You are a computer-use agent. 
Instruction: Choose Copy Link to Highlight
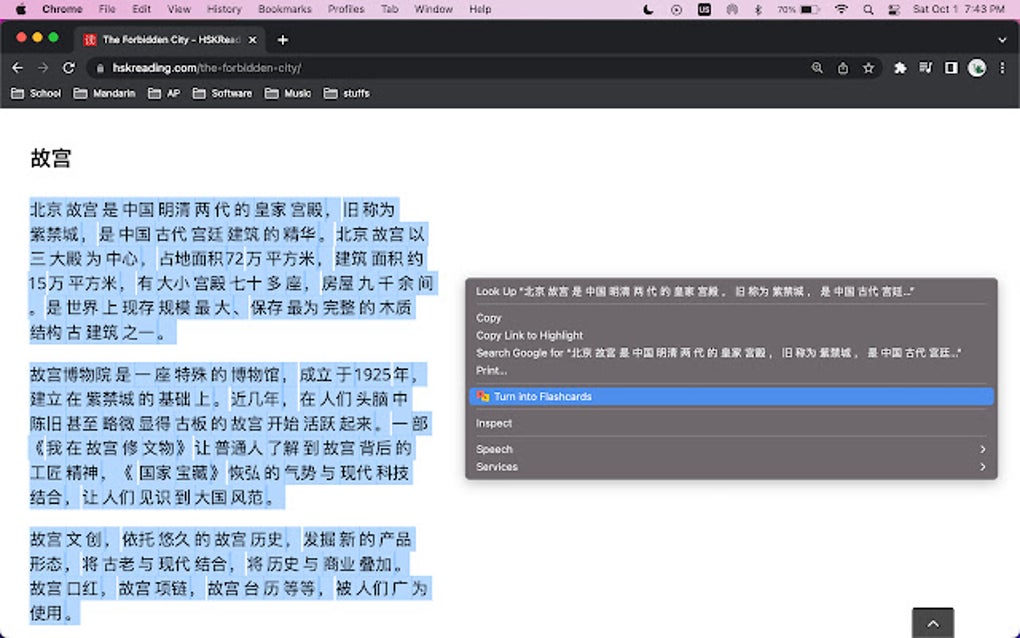click(529, 335)
